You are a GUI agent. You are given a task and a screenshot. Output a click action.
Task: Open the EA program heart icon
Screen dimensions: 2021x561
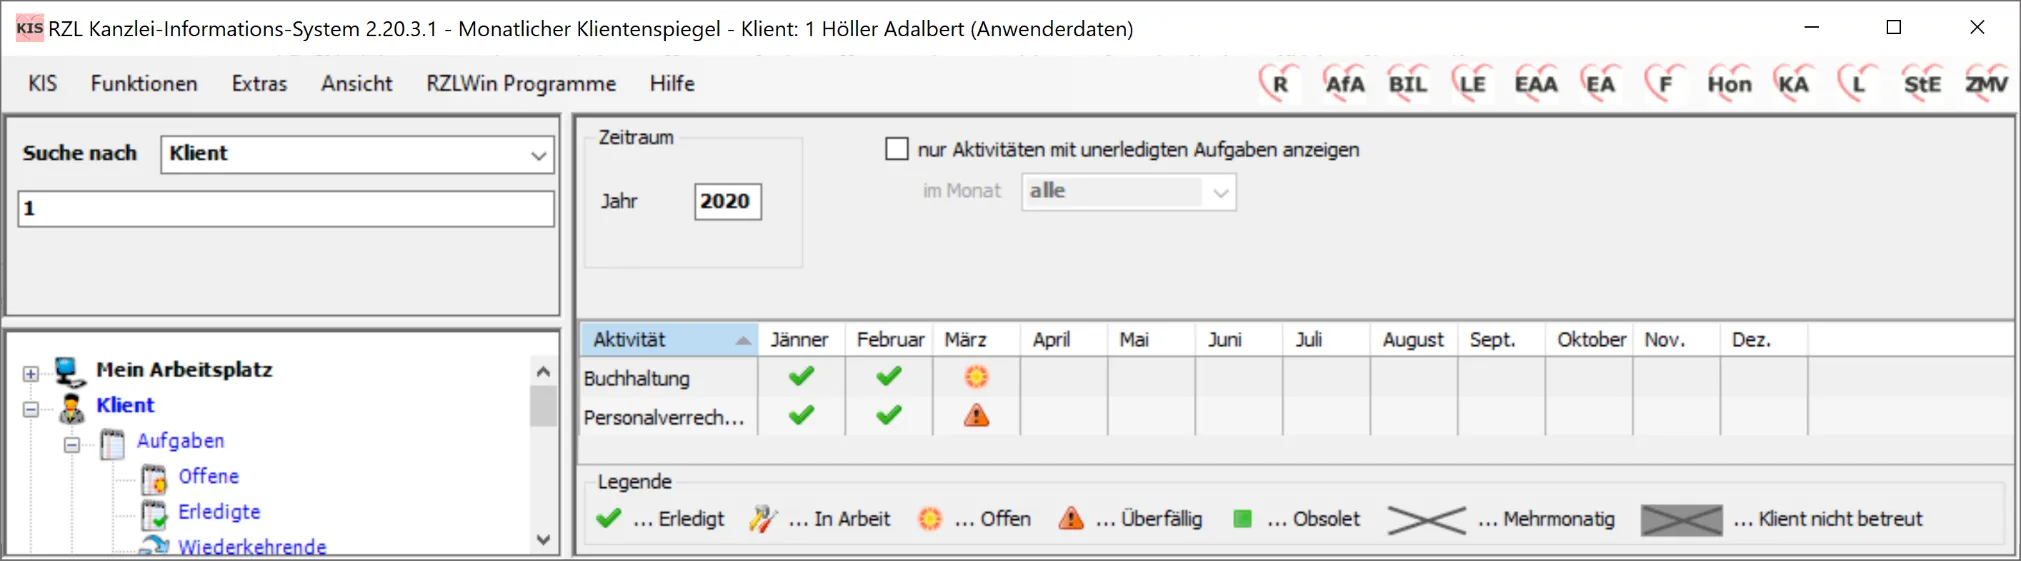(1600, 83)
